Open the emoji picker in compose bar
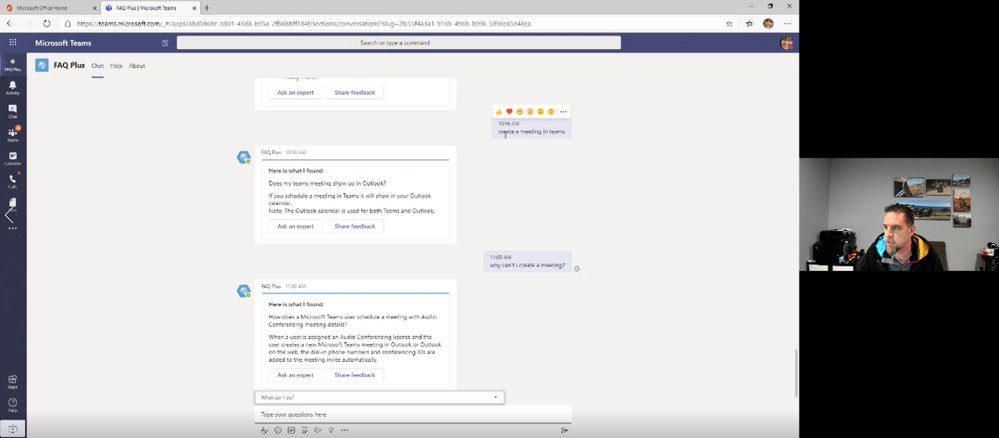 278,430
